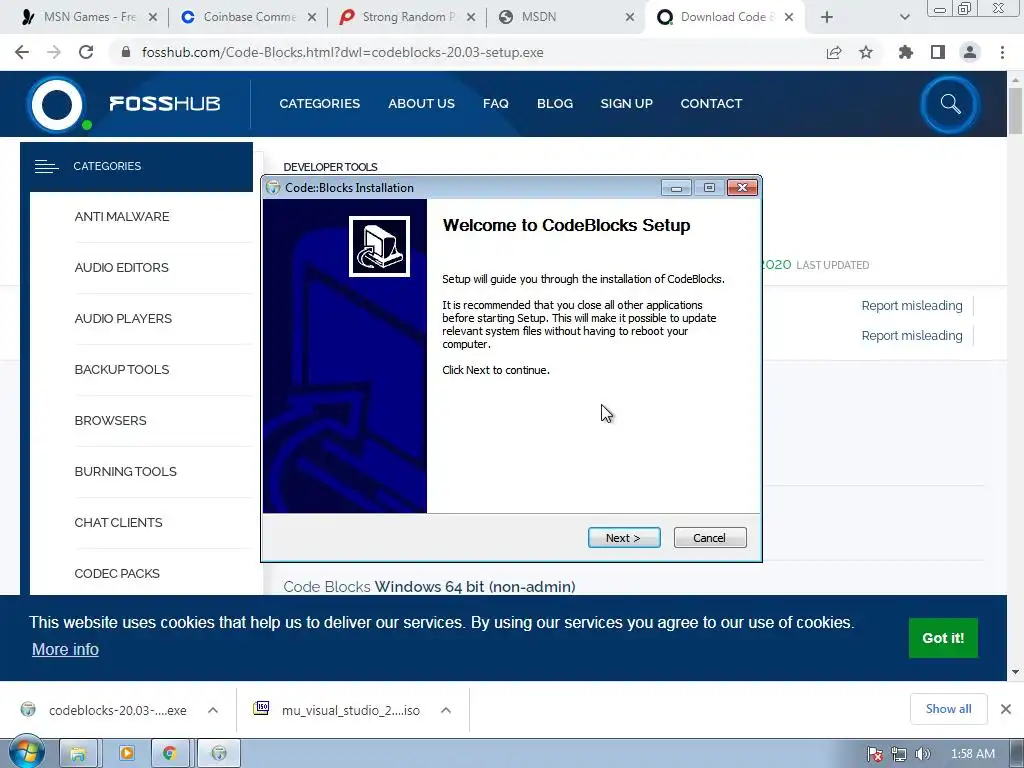1024x768 pixels.
Task: Click the network tray icon
Action: click(899, 754)
